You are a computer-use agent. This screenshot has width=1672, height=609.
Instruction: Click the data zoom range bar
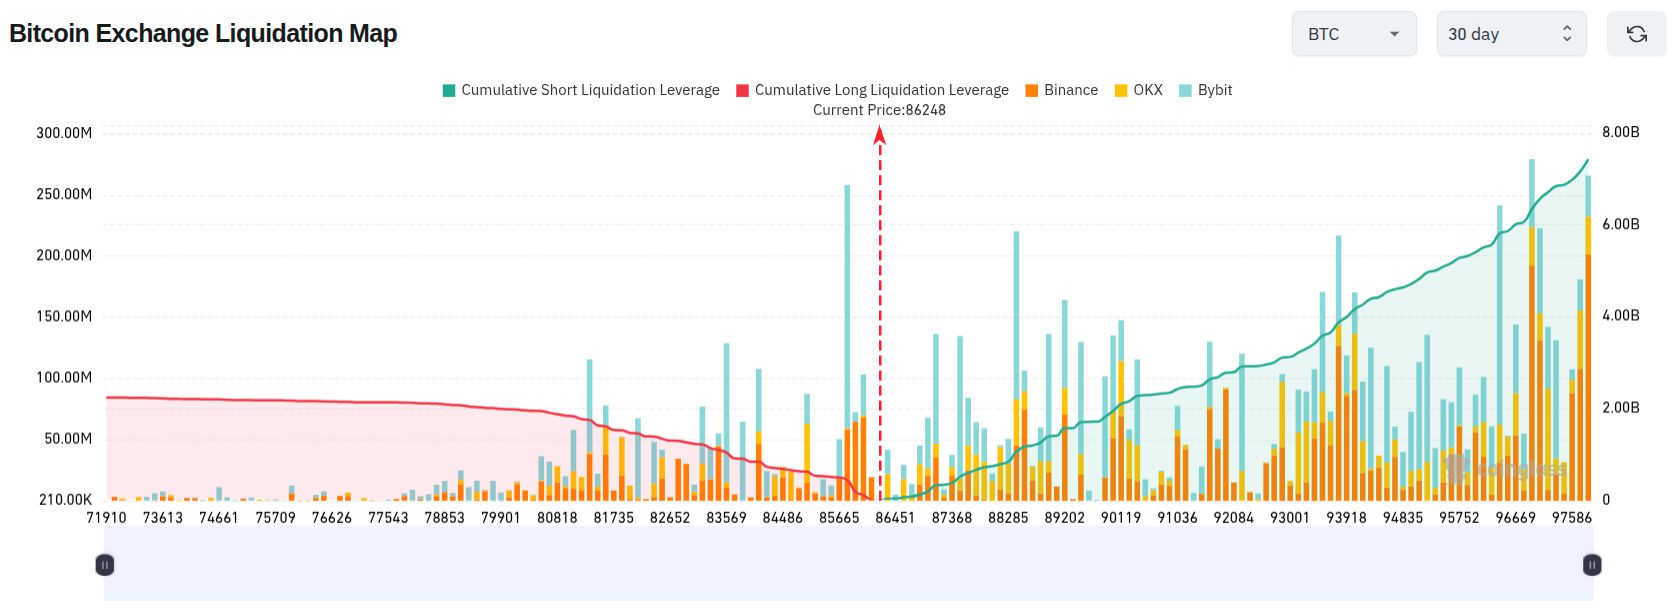pyautogui.click(x=848, y=565)
